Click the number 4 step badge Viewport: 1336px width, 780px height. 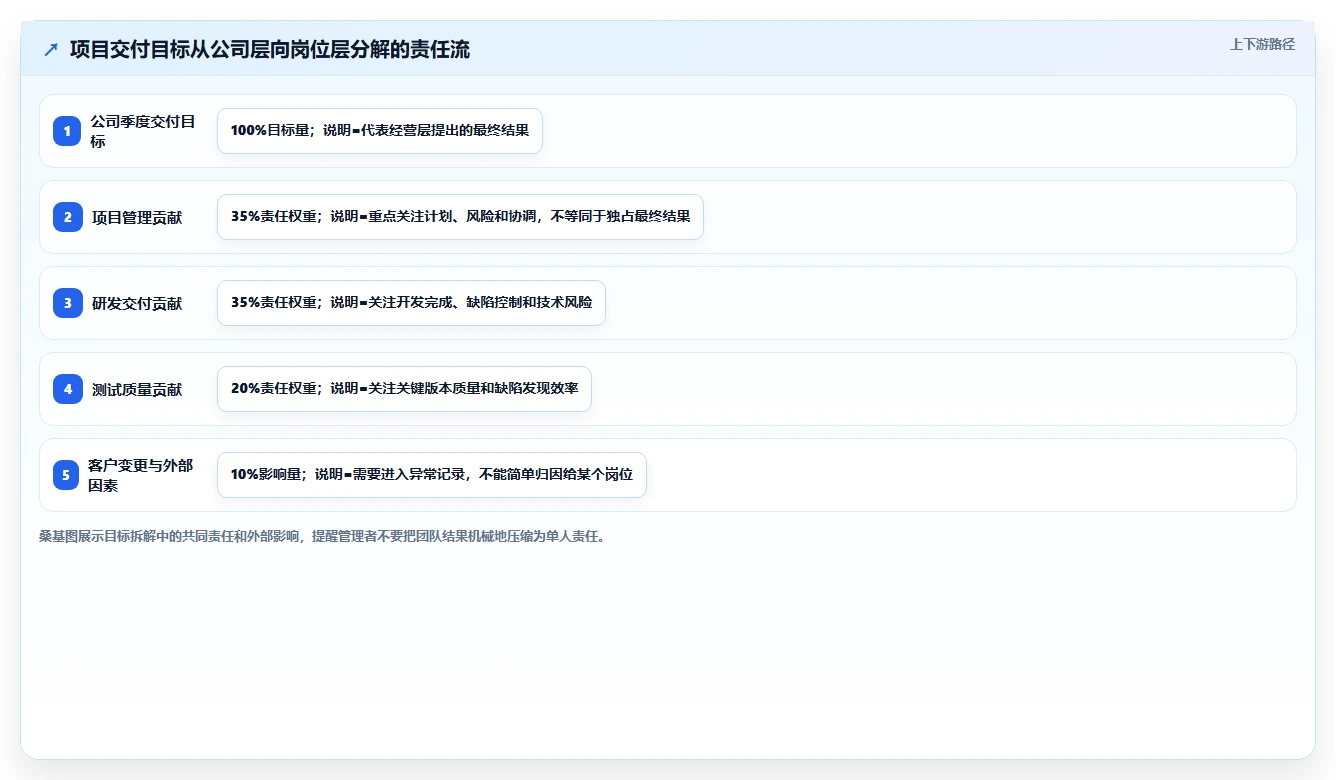pyautogui.click(x=68, y=389)
